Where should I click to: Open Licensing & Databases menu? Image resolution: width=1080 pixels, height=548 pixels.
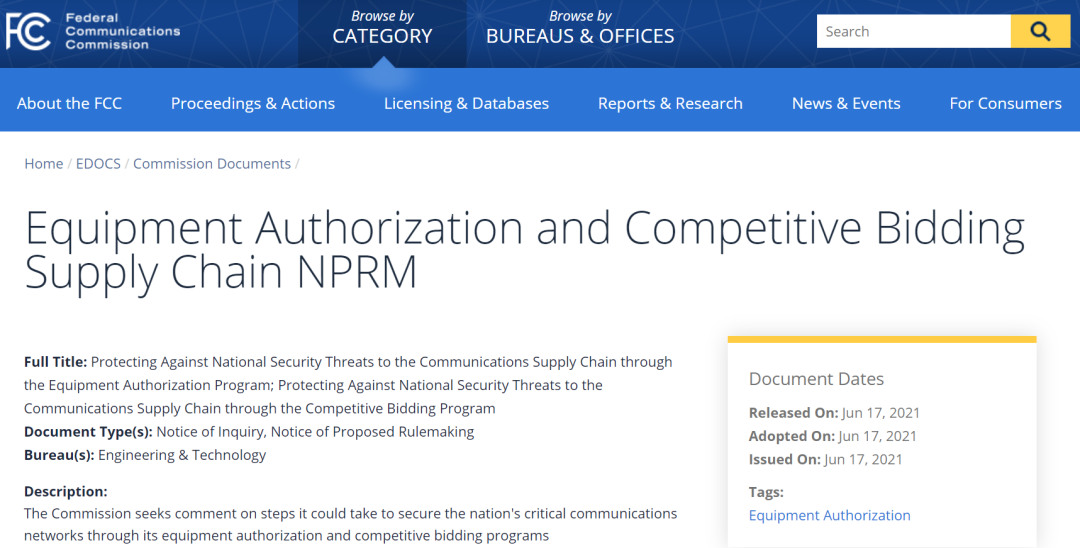coord(466,103)
